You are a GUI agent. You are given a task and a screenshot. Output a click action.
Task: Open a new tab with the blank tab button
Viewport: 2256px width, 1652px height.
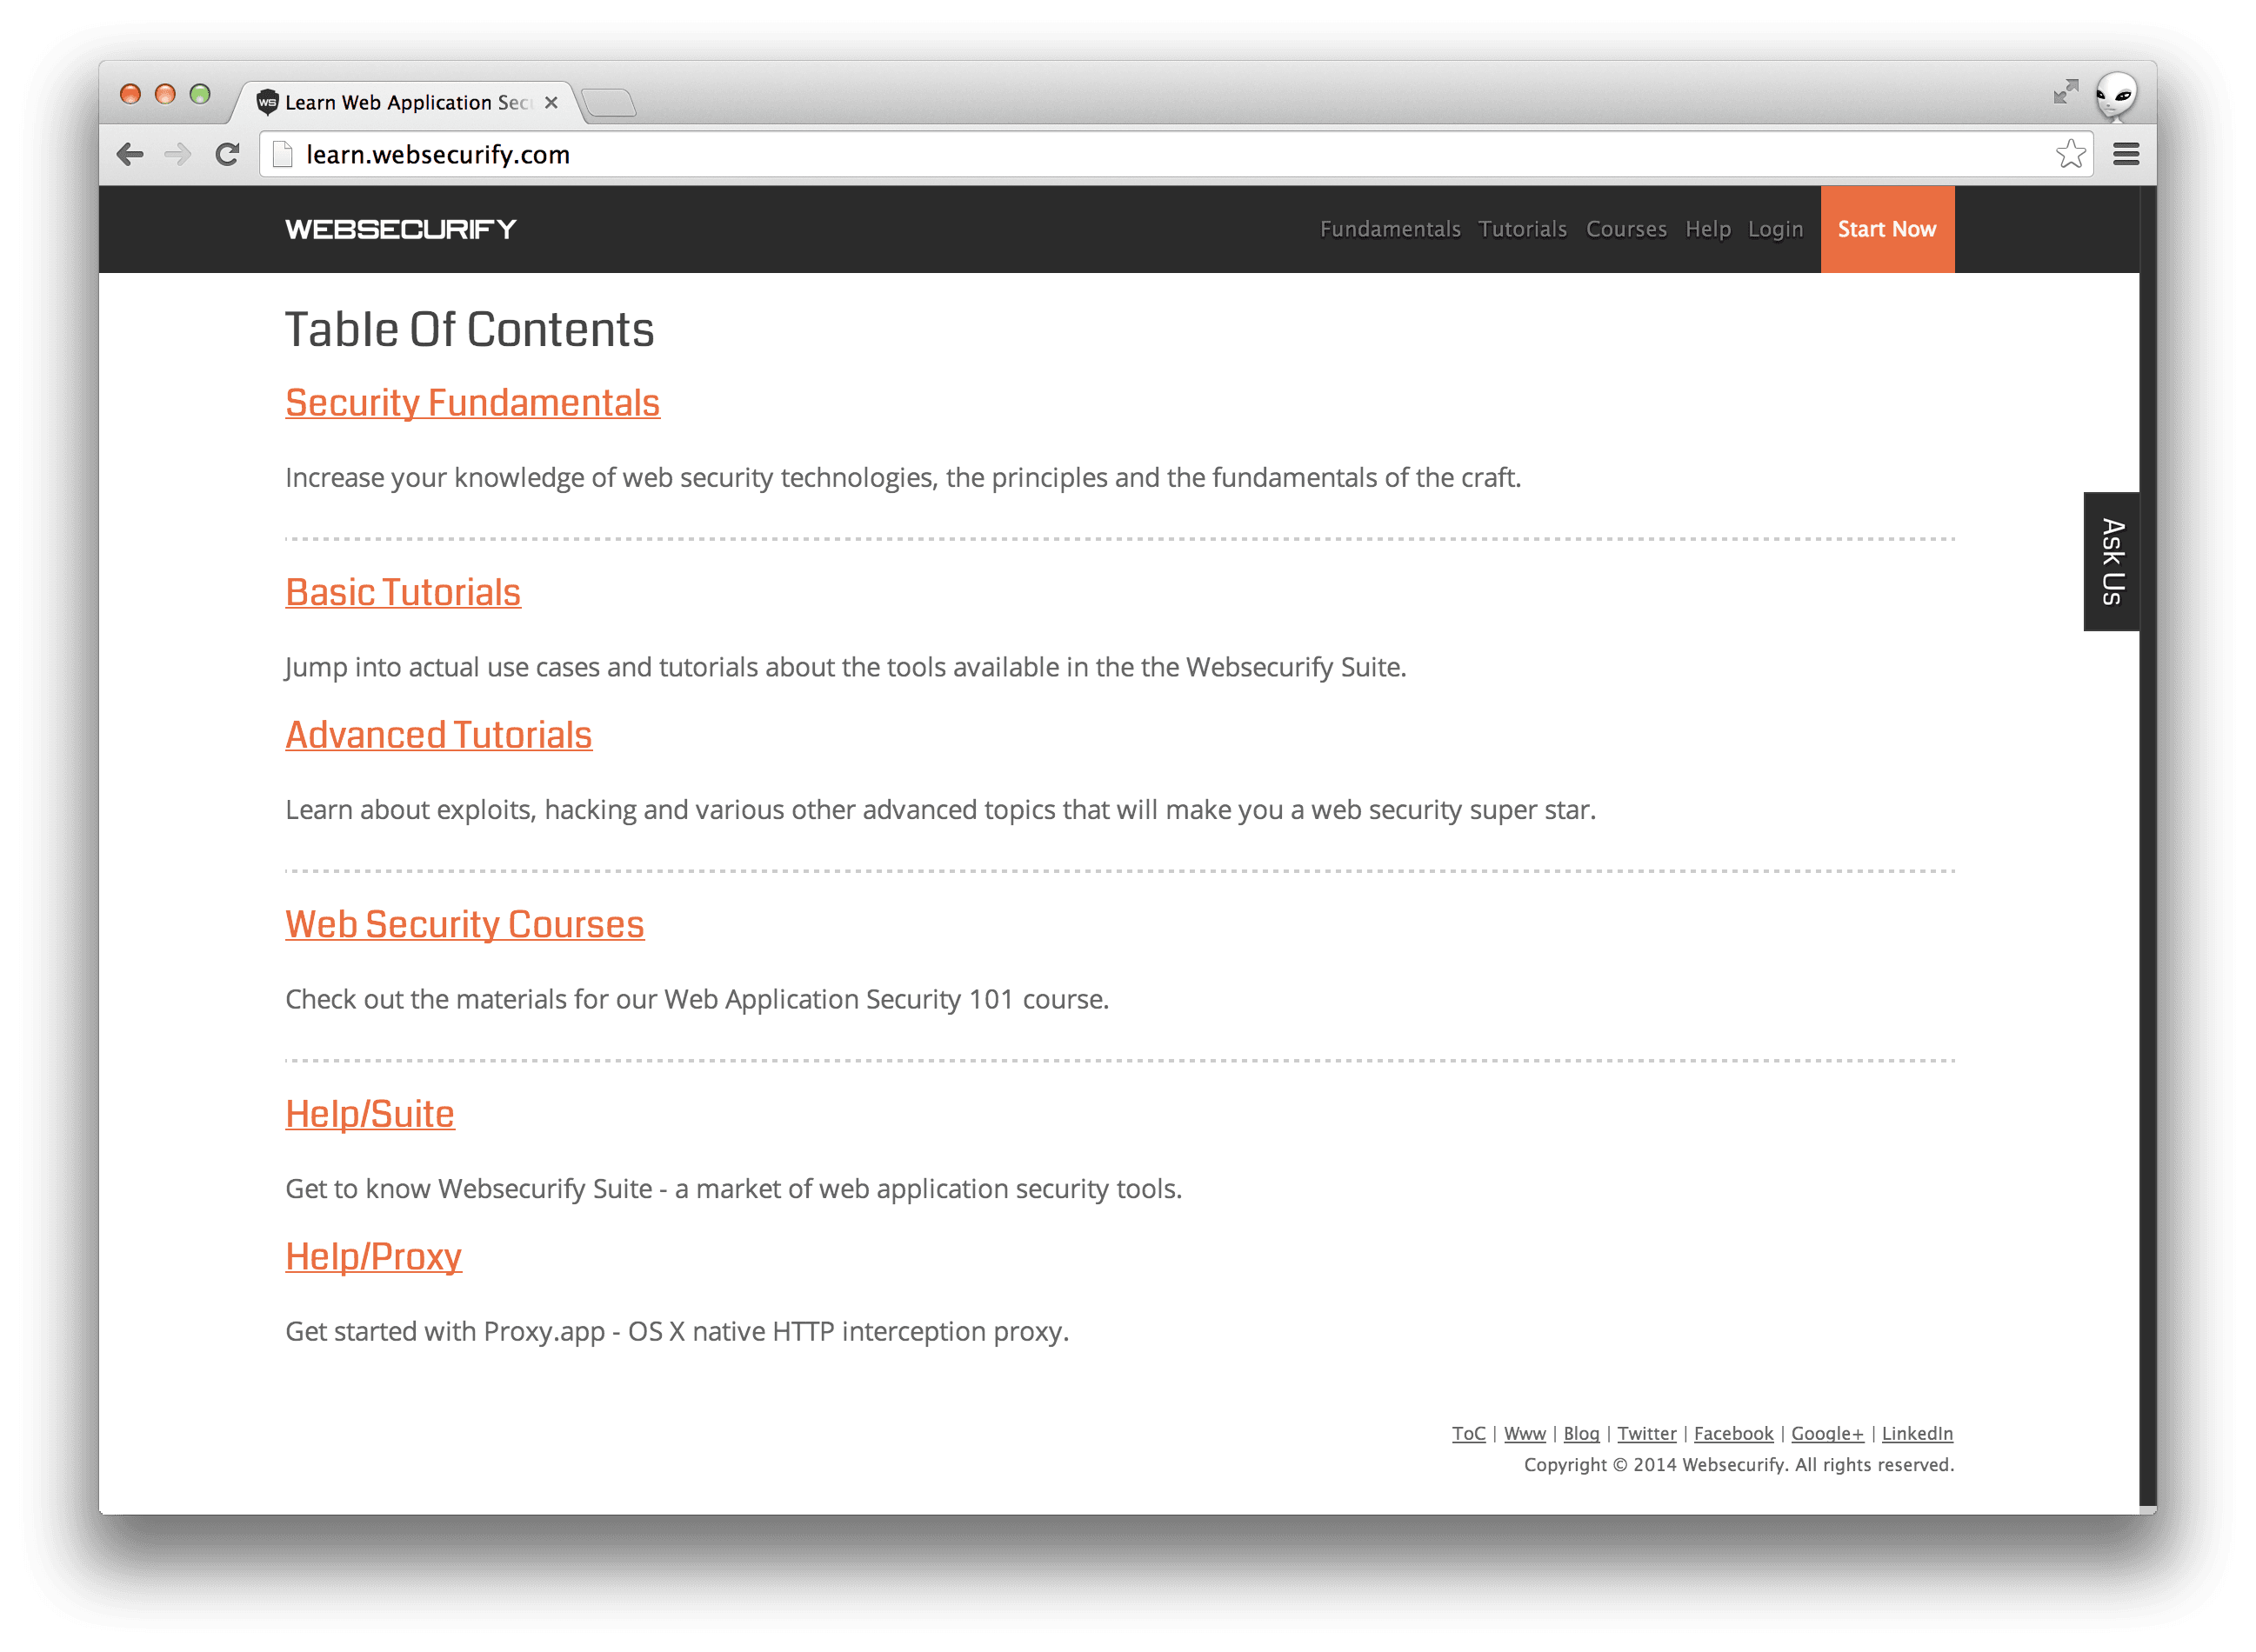(x=609, y=103)
